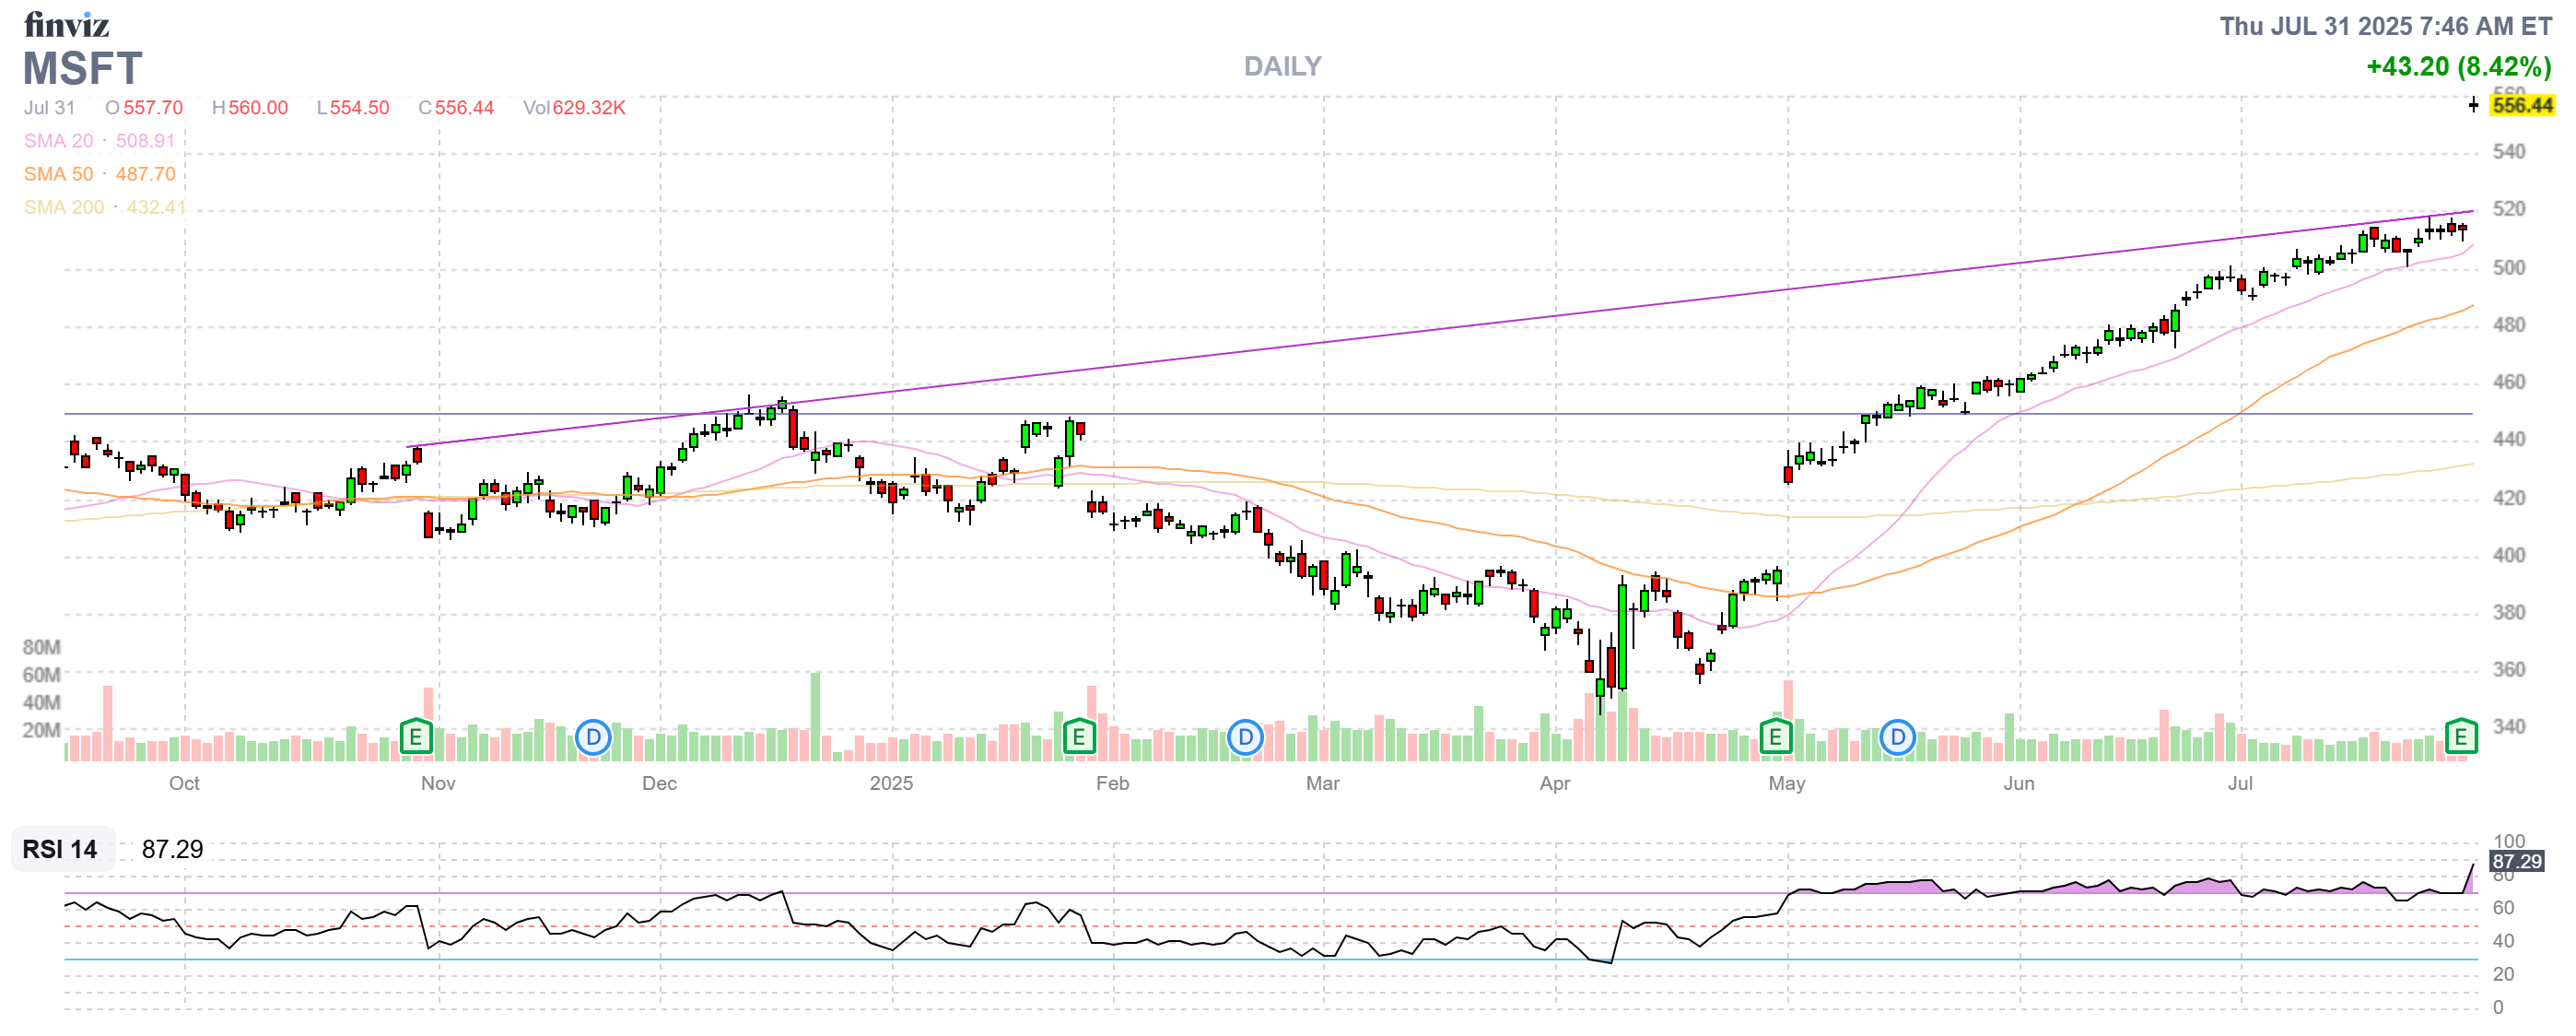The width and height of the screenshot is (2576, 1036).
Task: Click the 2025 label on time axis
Action: [890, 783]
